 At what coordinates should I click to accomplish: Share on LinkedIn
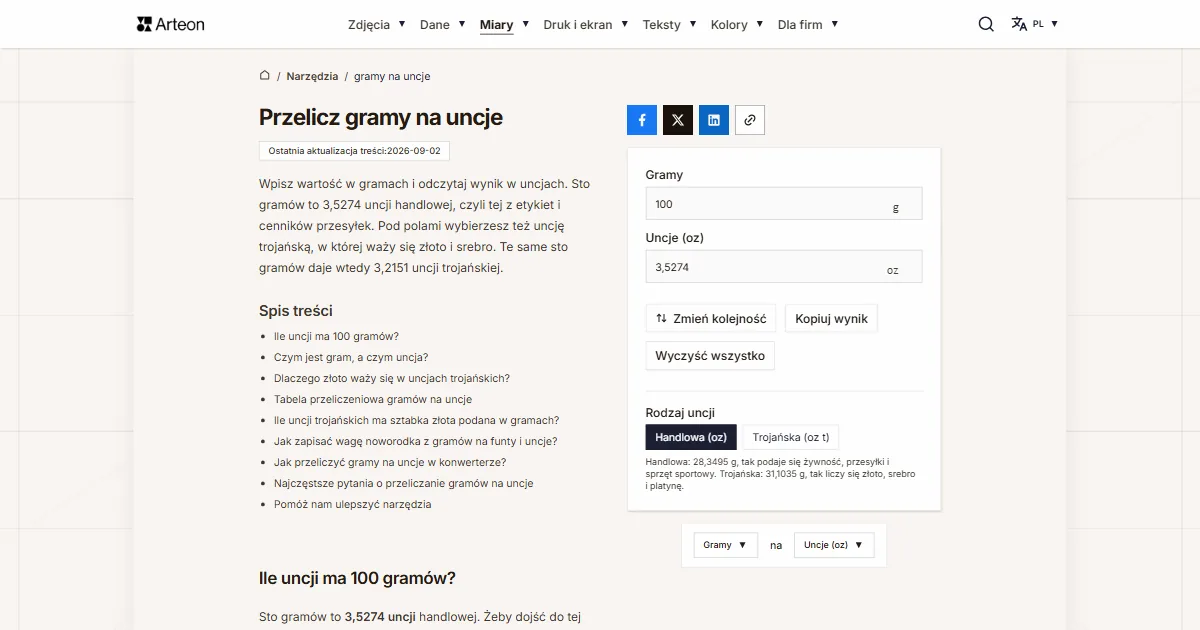[x=714, y=120]
